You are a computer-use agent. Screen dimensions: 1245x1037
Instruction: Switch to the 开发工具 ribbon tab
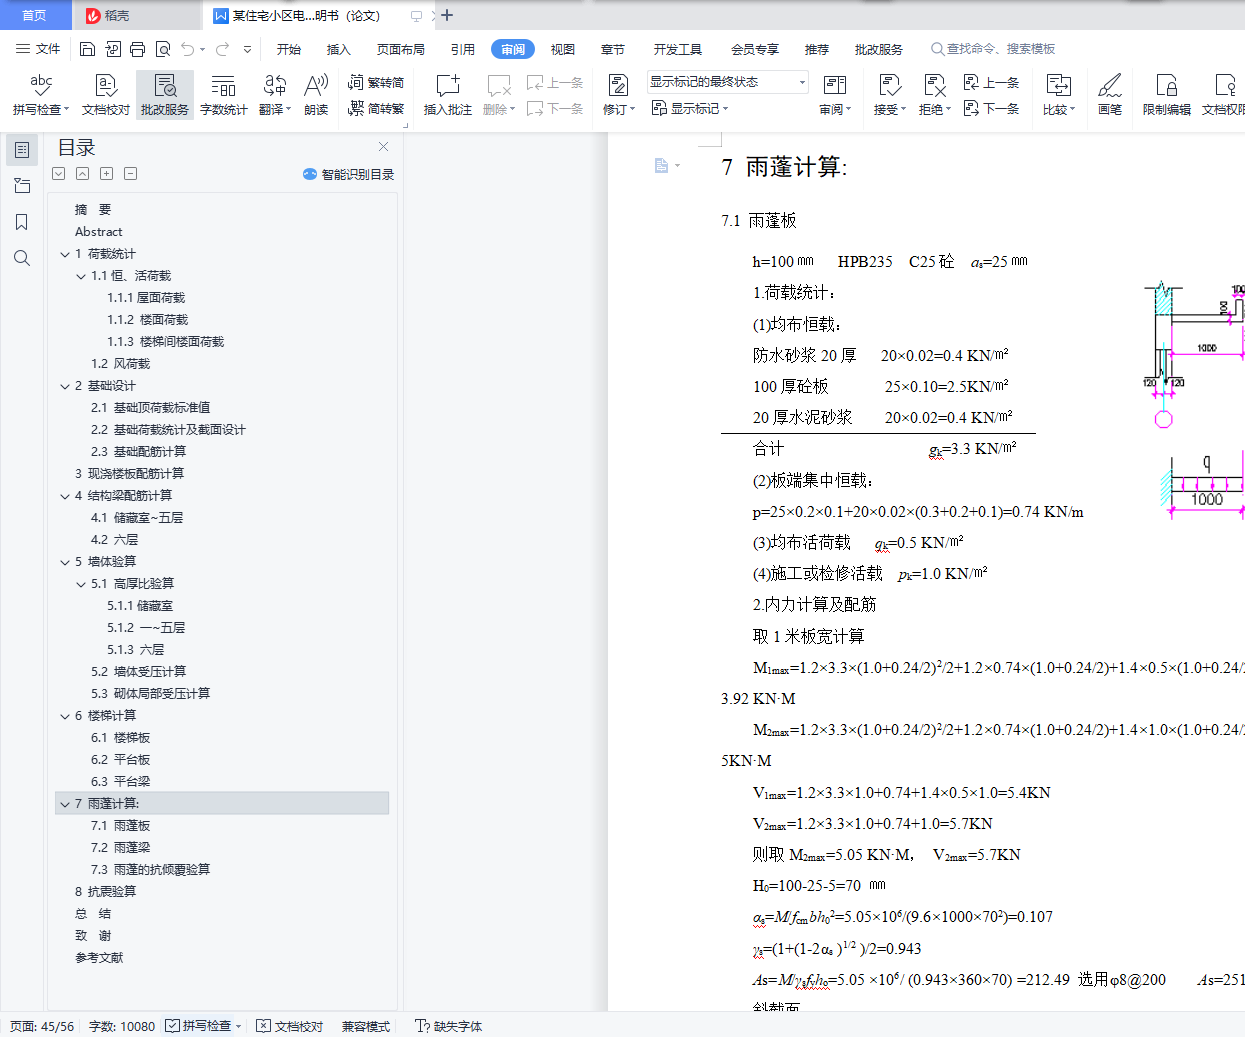click(x=678, y=49)
